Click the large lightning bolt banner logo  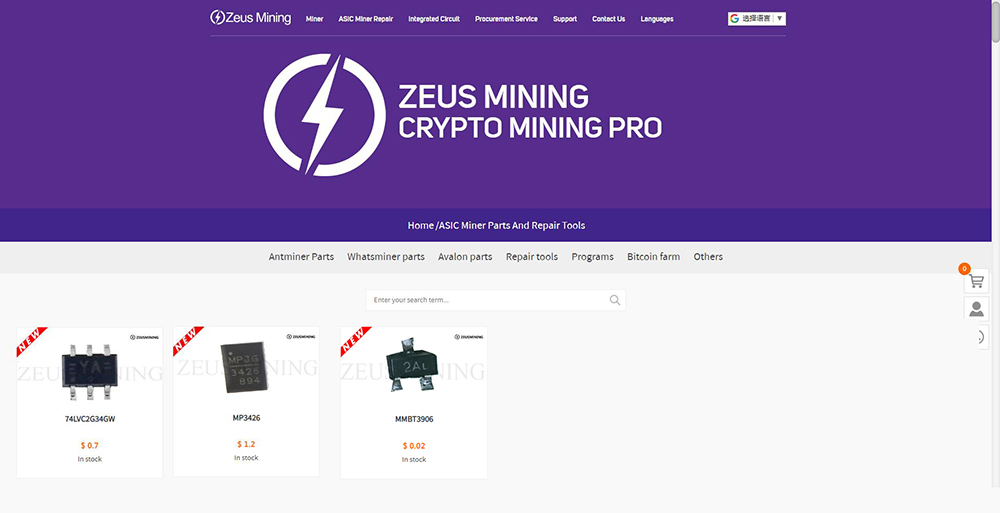point(325,114)
